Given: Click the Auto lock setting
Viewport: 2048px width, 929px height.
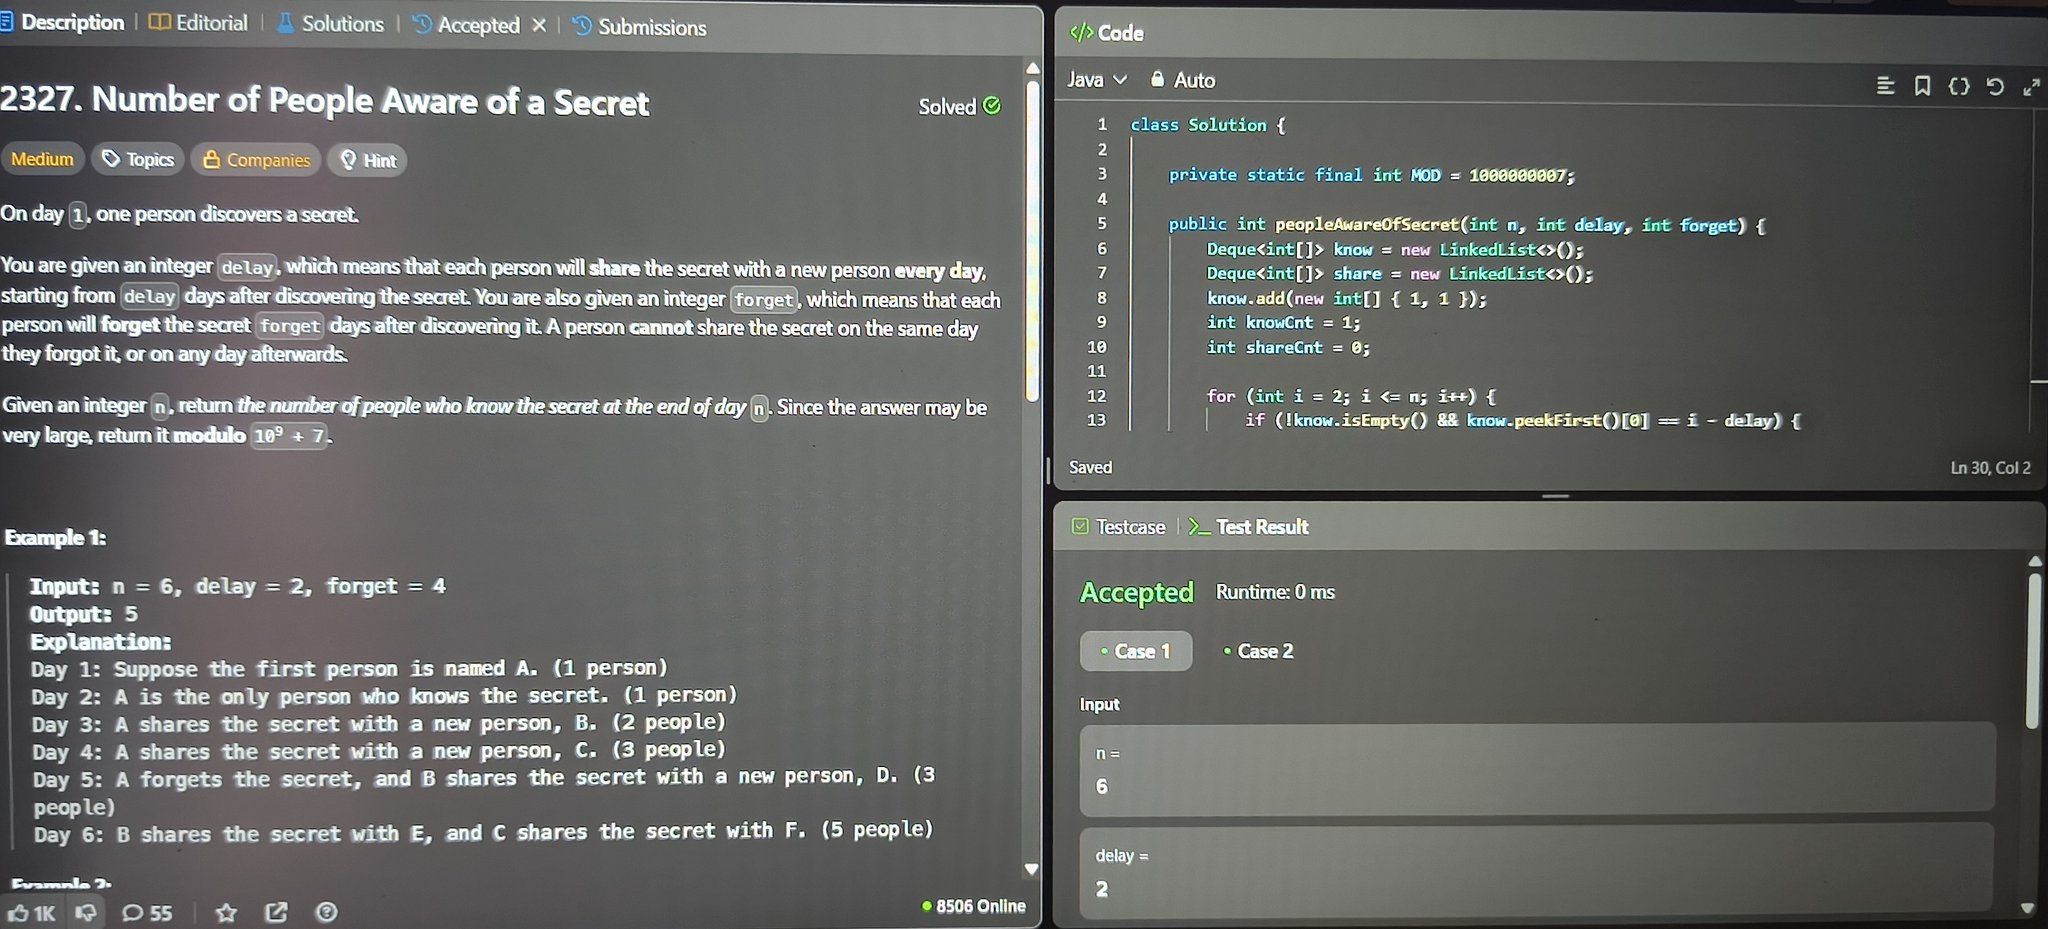Looking at the screenshot, I should 1183,80.
